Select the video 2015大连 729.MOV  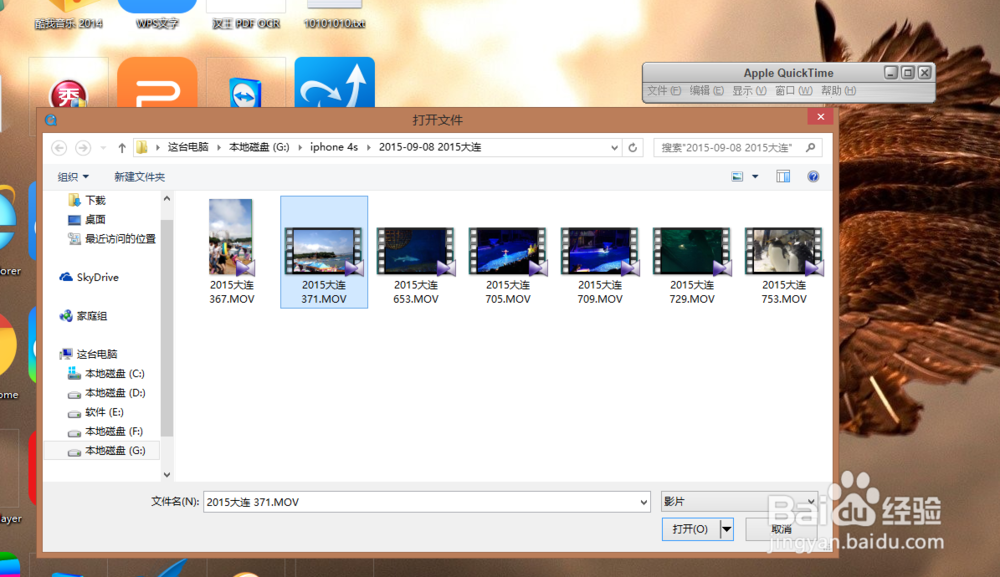[691, 267]
